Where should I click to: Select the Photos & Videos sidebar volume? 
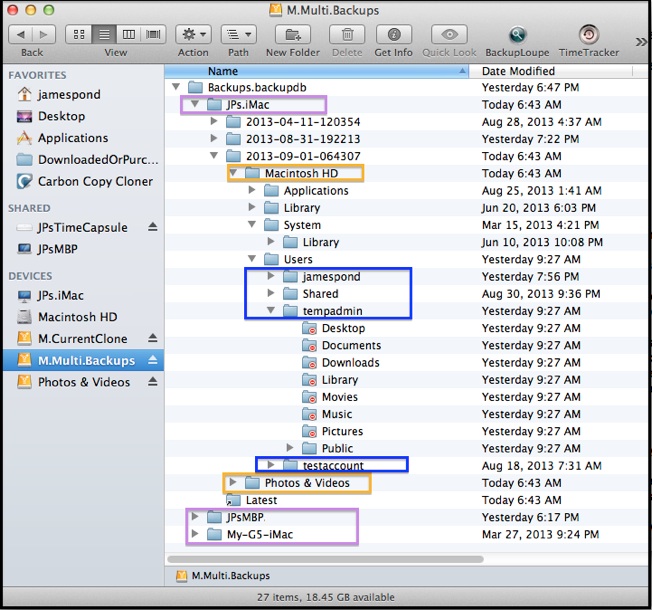pyautogui.click(x=84, y=382)
